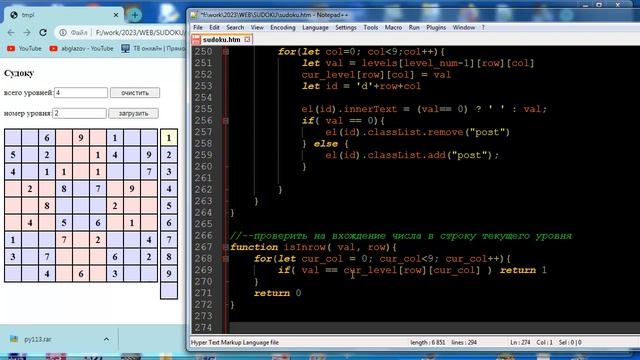Open the YouTube bookmark
Viewport: 640px width, 360px height.
pyautogui.click(x=24, y=49)
